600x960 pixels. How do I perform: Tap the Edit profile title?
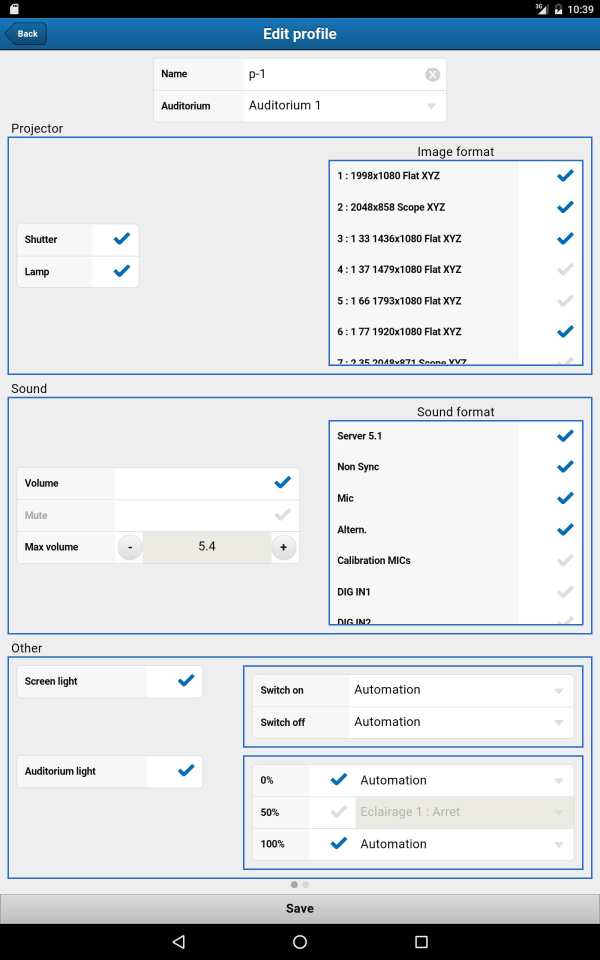point(299,34)
